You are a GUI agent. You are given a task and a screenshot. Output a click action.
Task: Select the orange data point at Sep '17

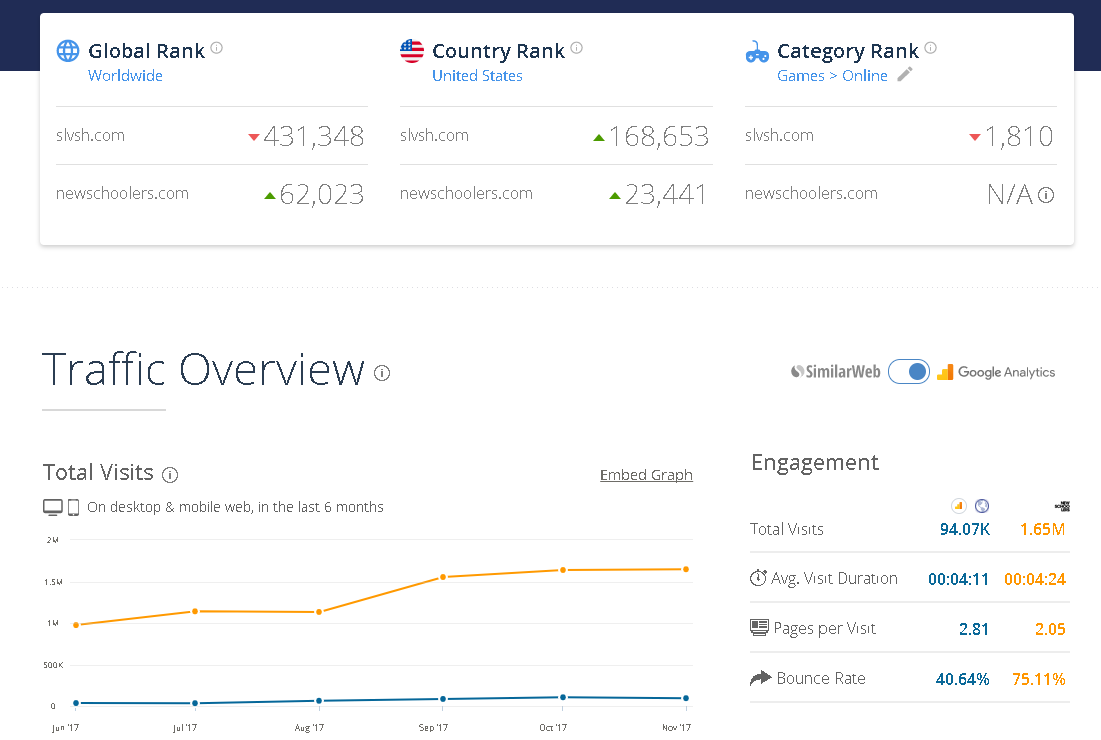click(x=443, y=577)
